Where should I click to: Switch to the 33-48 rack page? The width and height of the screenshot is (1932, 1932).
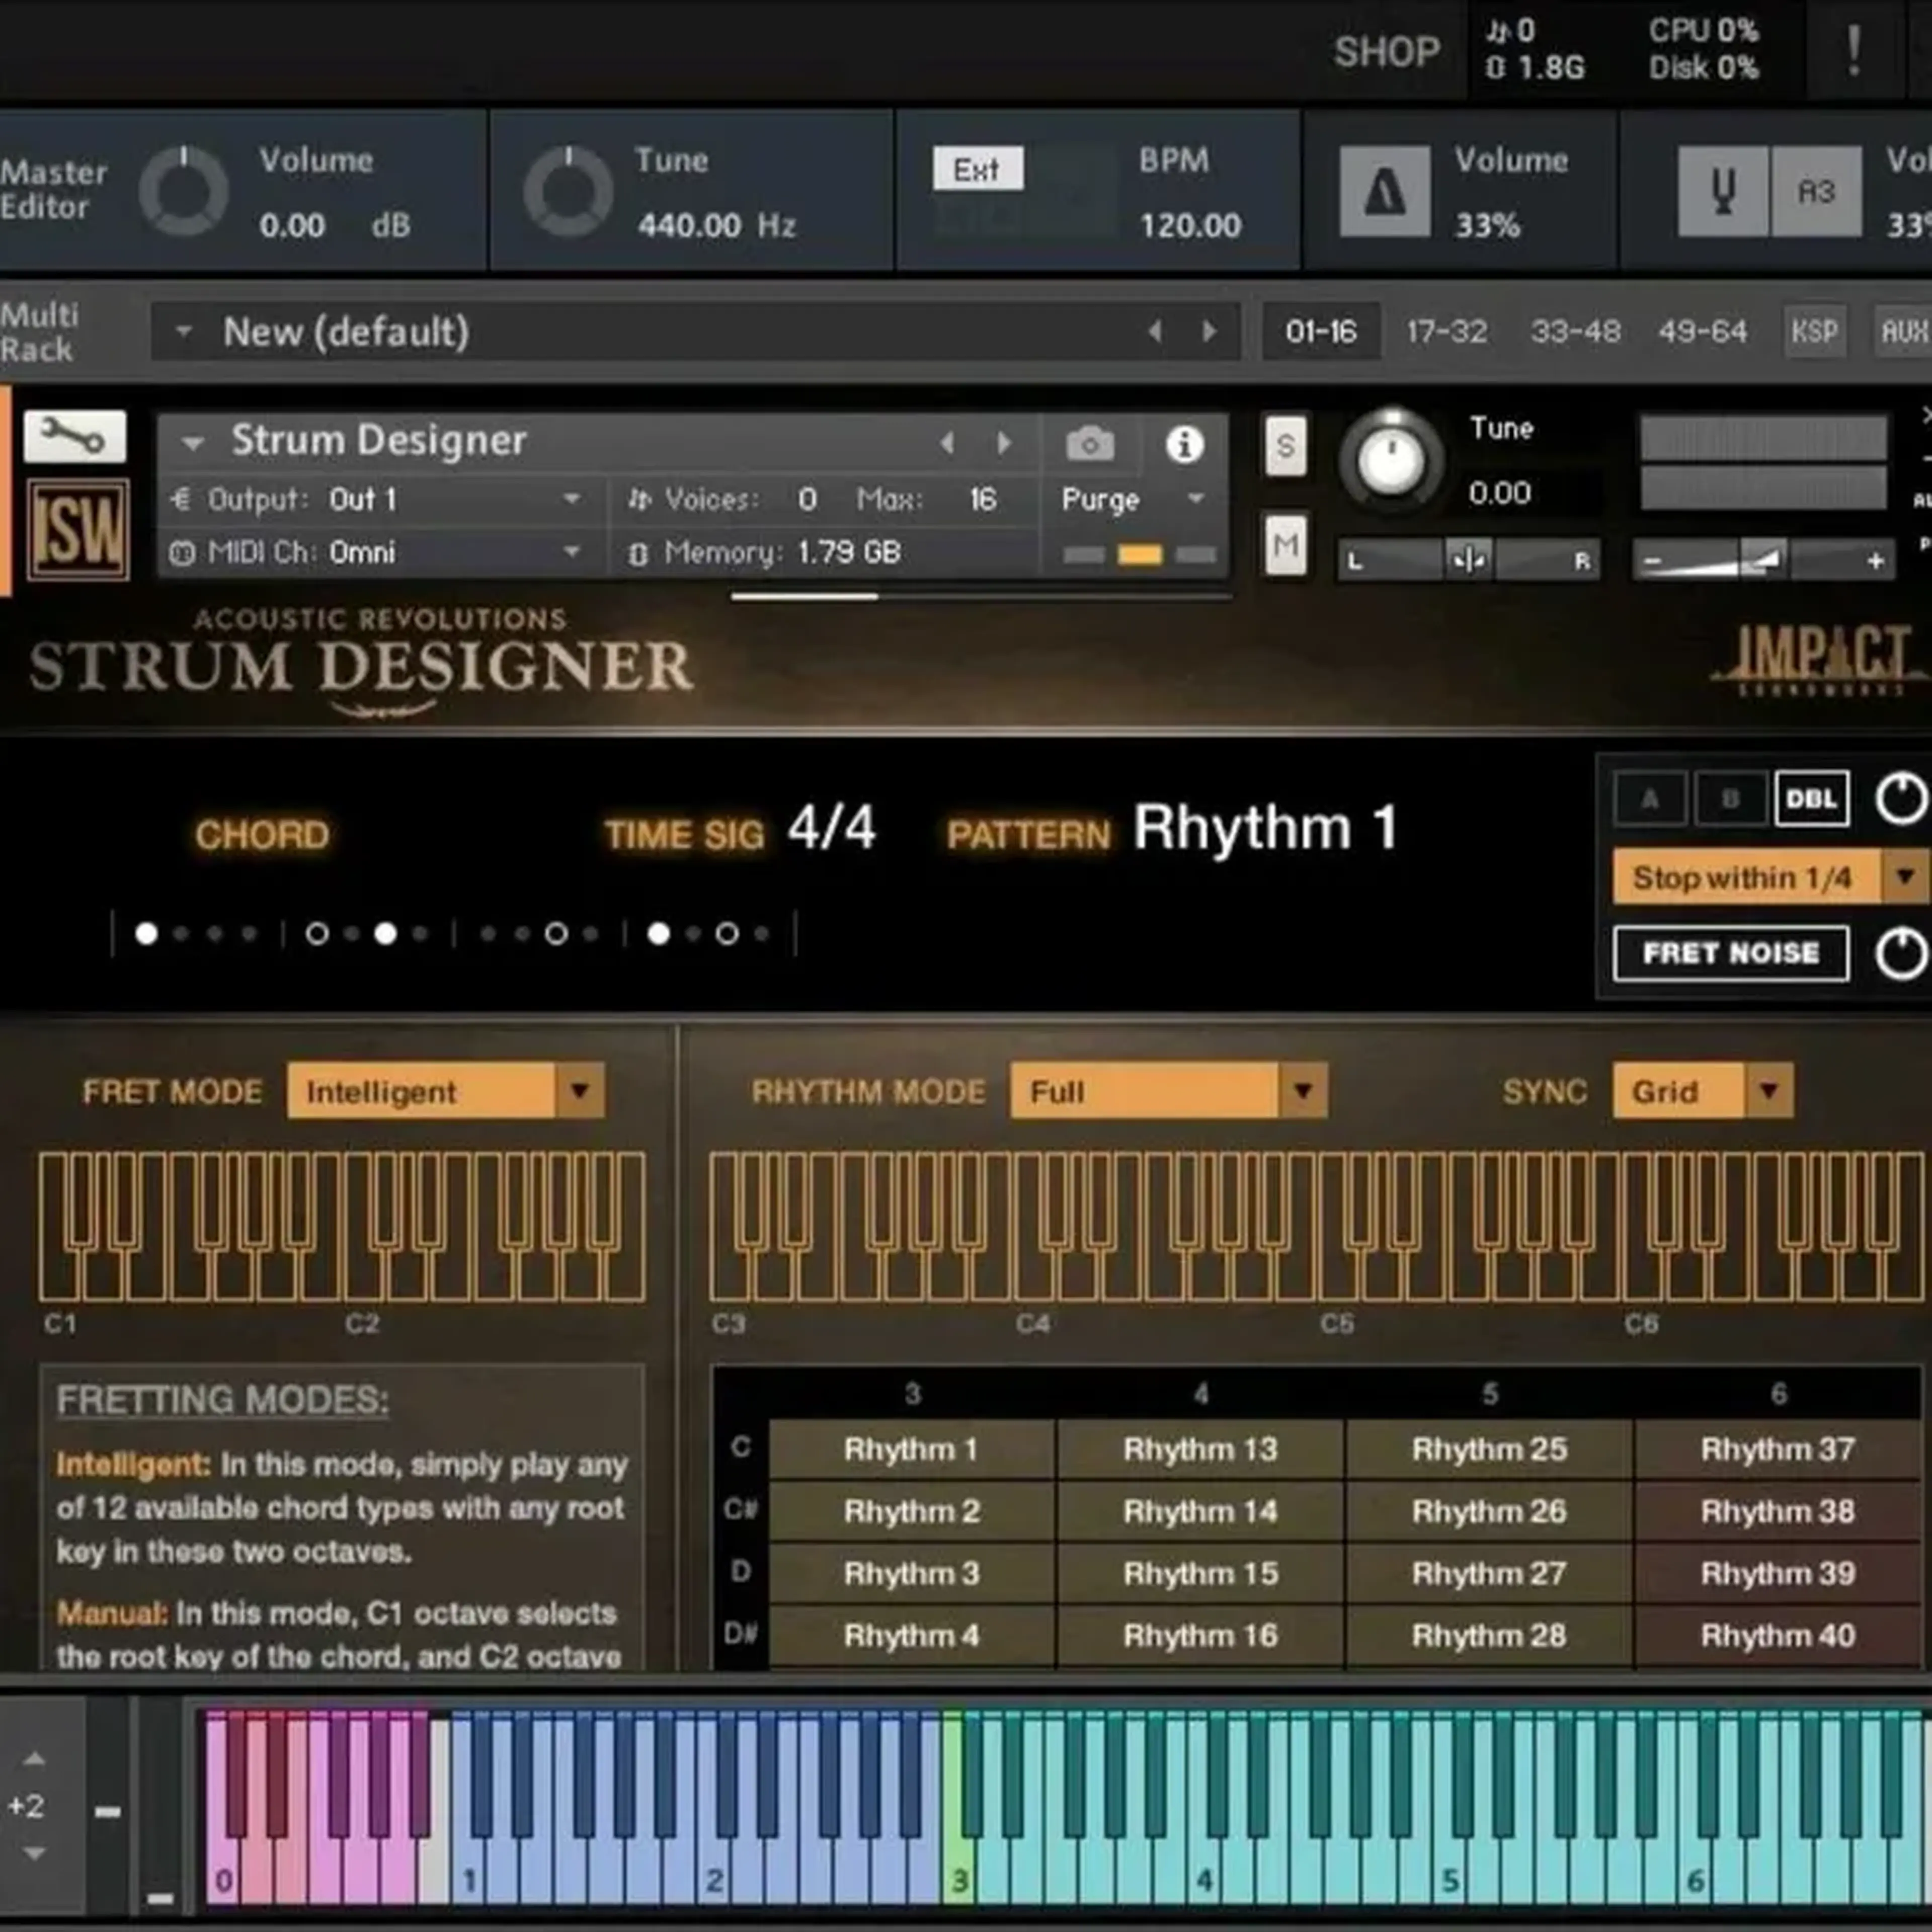(x=1575, y=331)
